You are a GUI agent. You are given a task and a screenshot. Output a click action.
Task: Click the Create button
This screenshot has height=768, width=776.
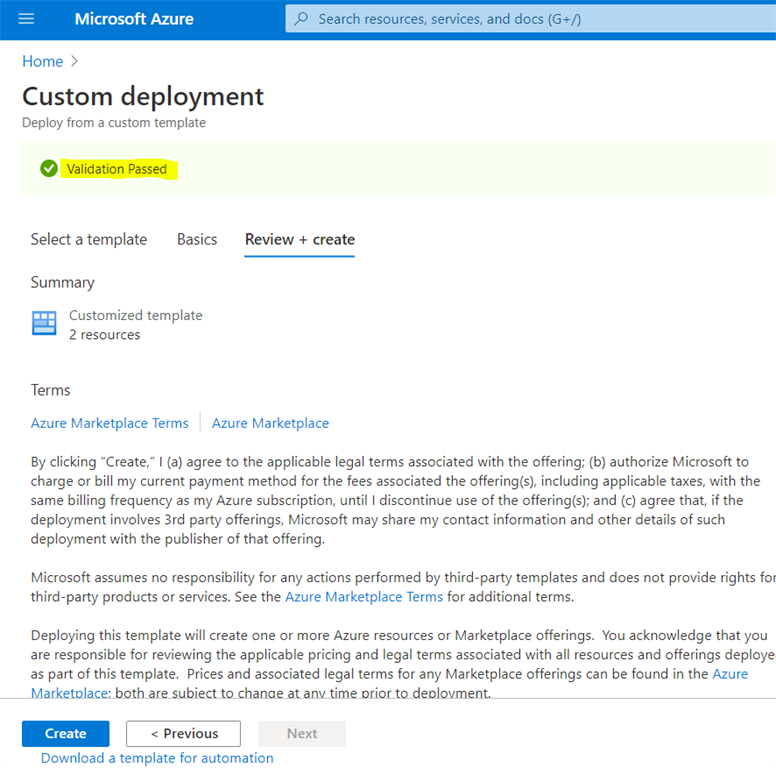click(65, 733)
